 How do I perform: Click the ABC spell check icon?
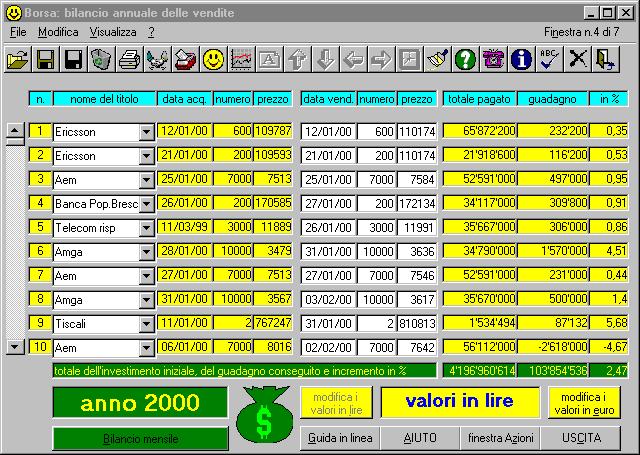point(548,60)
